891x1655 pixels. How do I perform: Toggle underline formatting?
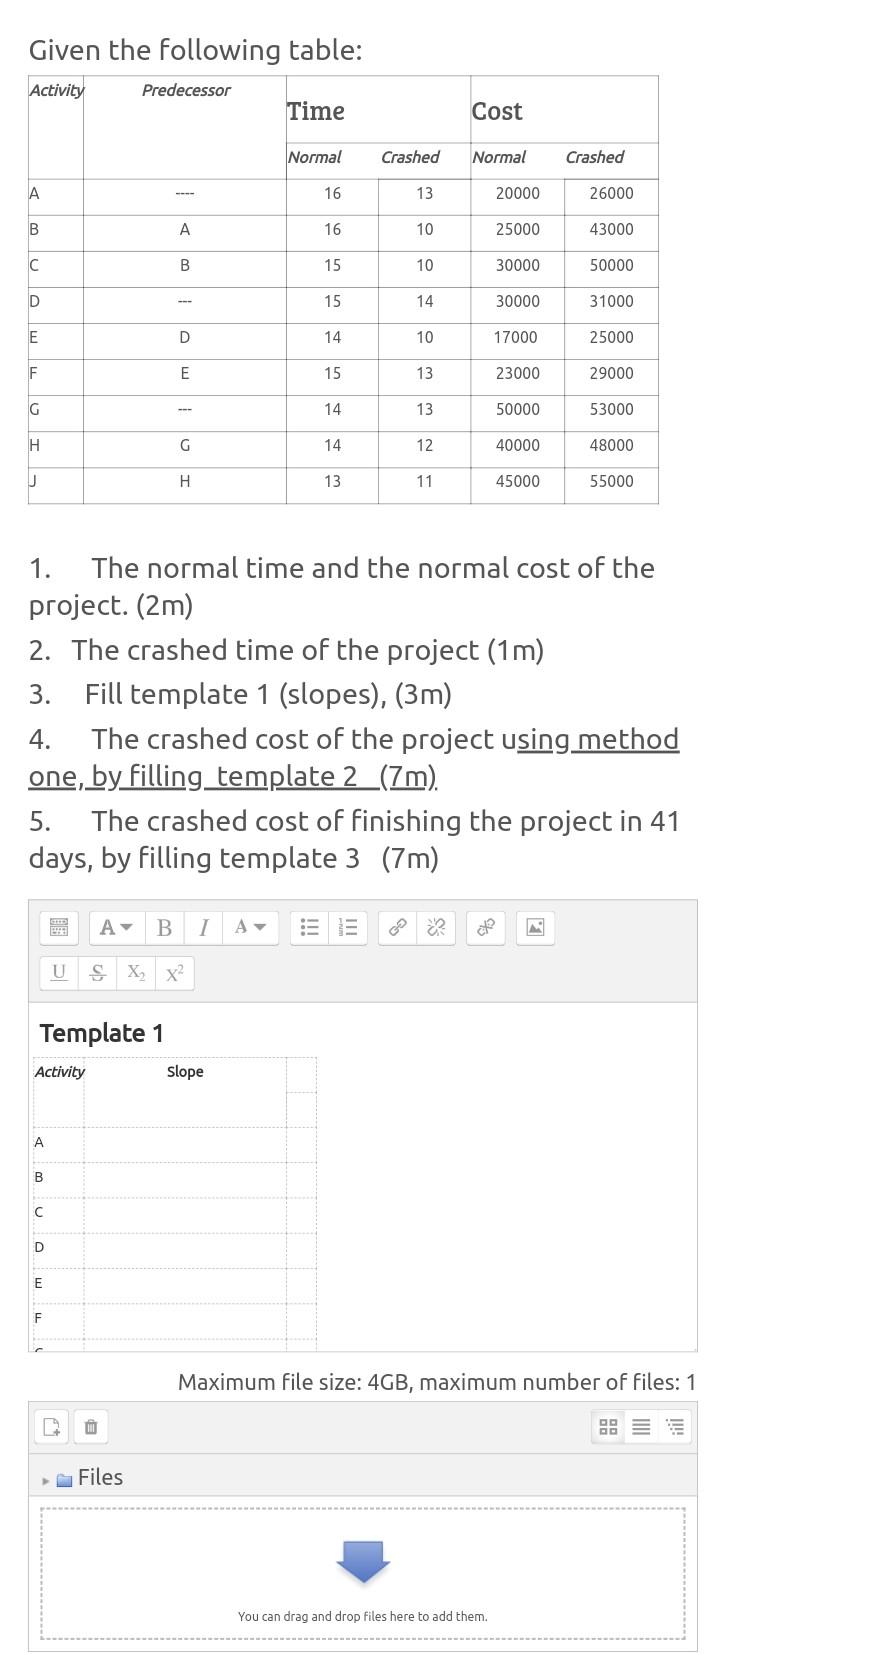coord(58,972)
